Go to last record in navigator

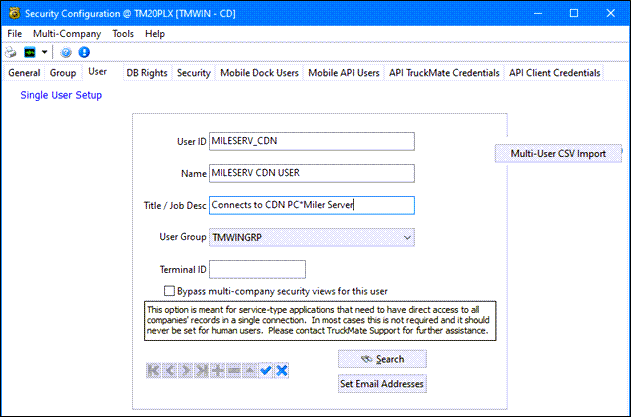202,370
